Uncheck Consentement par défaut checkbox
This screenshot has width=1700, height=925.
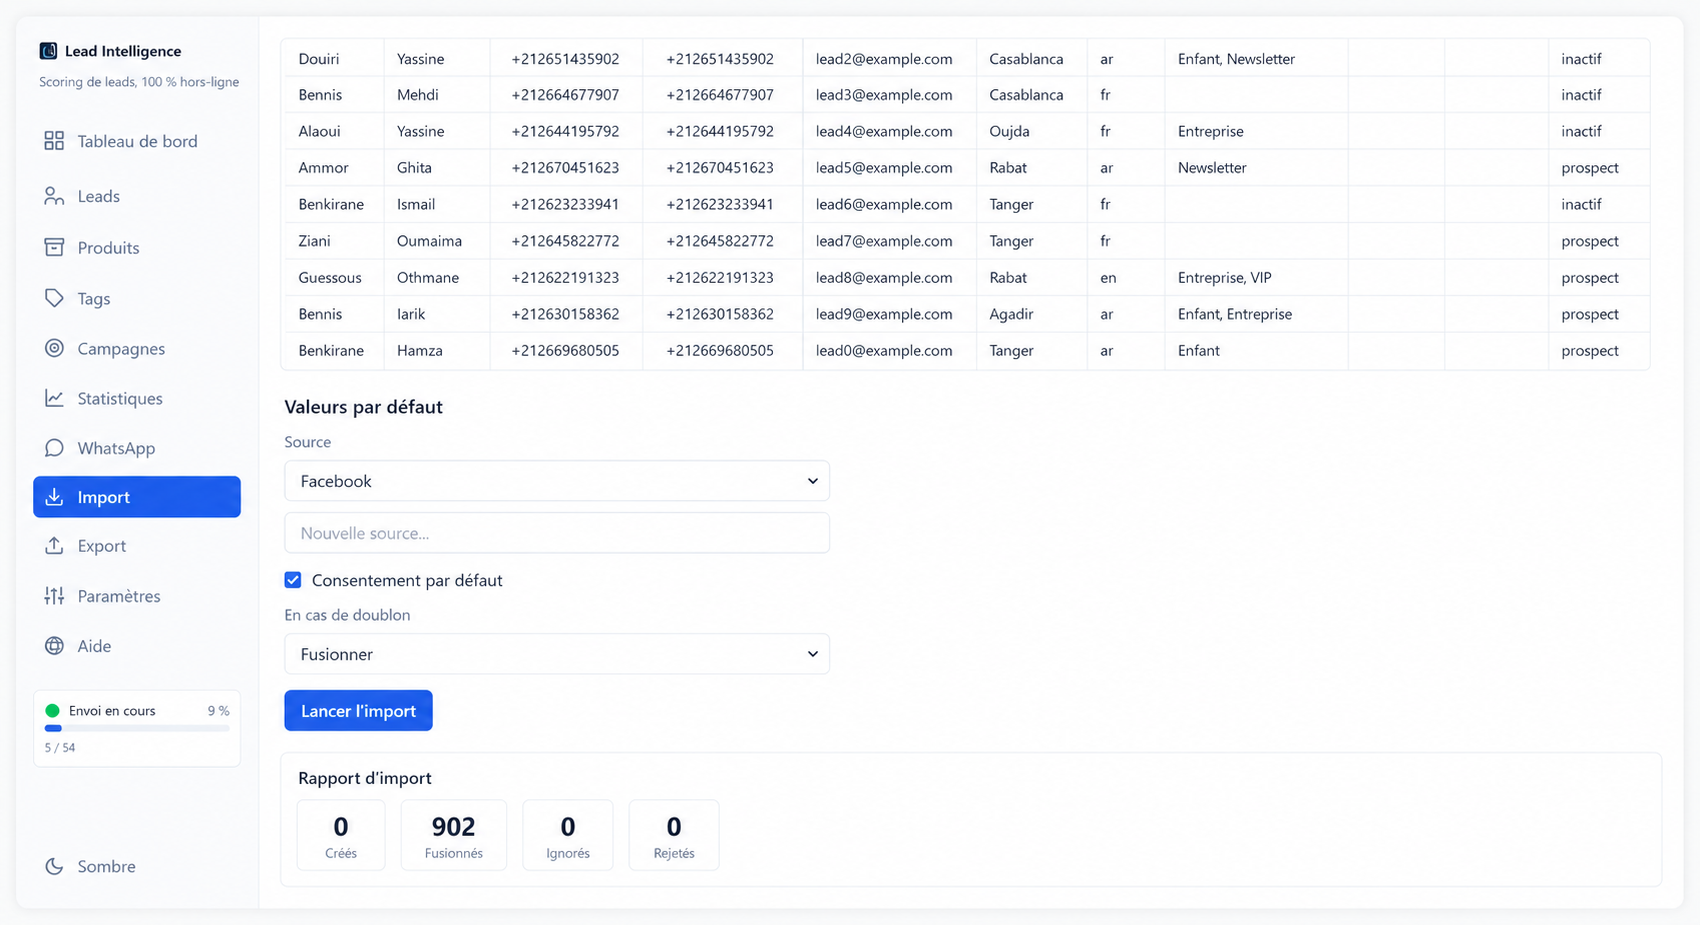tap(293, 580)
